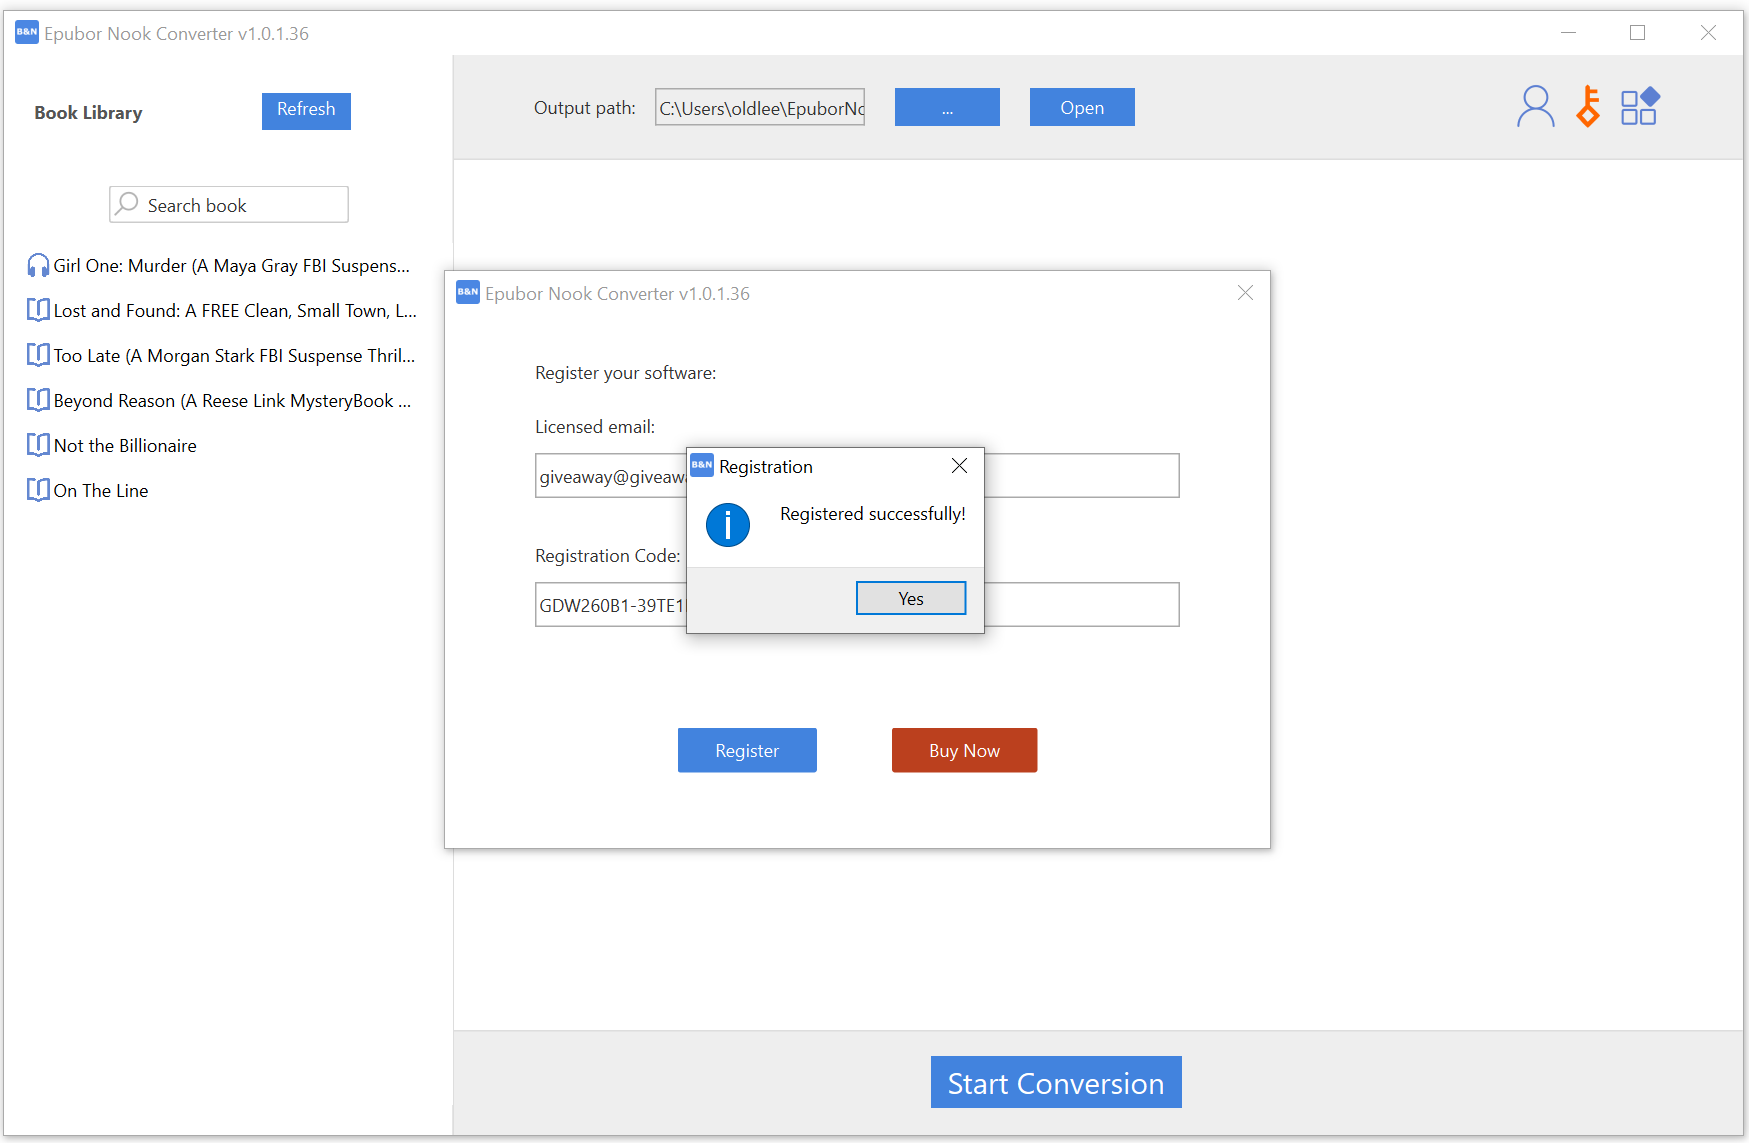Select the audiobook icon of Girl One: Murder

point(38,265)
